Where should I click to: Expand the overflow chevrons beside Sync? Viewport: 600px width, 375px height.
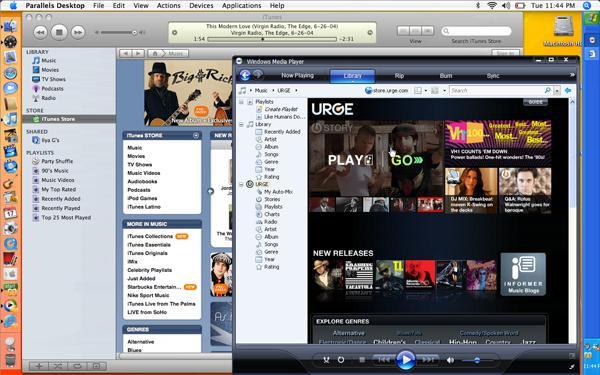coord(572,75)
